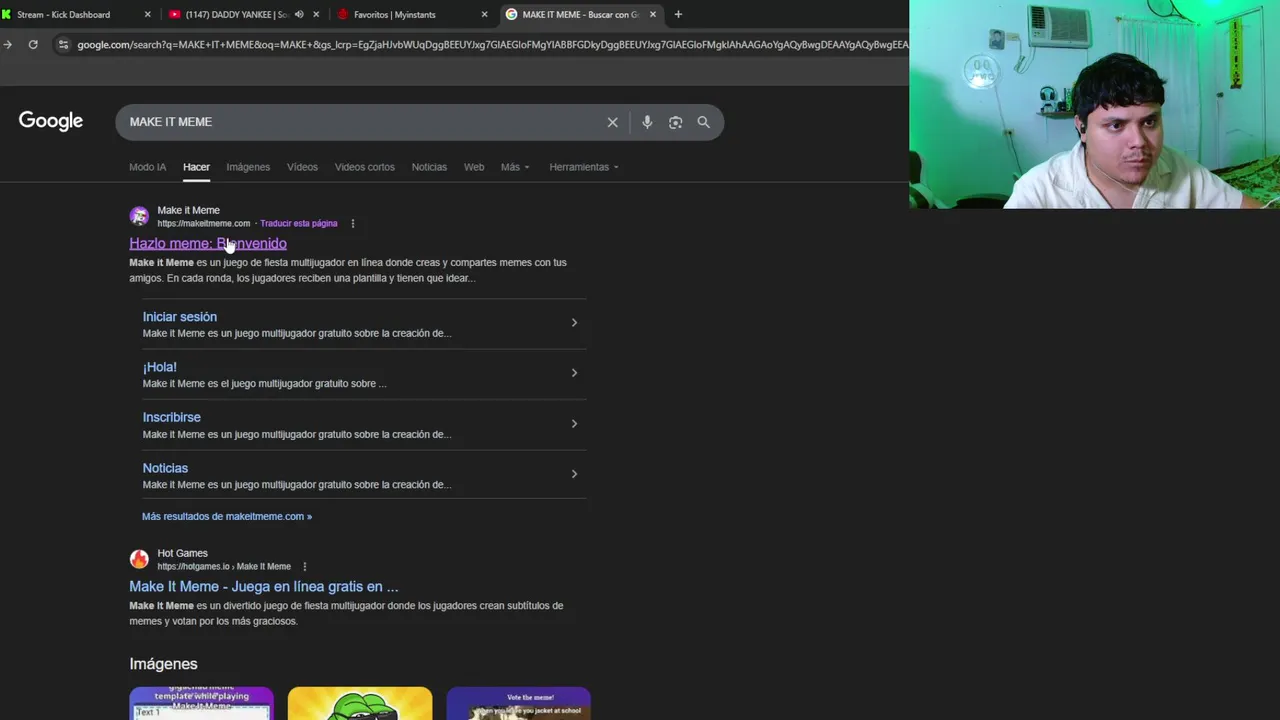This screenshot has height=720, width=1280.
Task: Expand the Más filters dropdown
Action: [515, 167]
